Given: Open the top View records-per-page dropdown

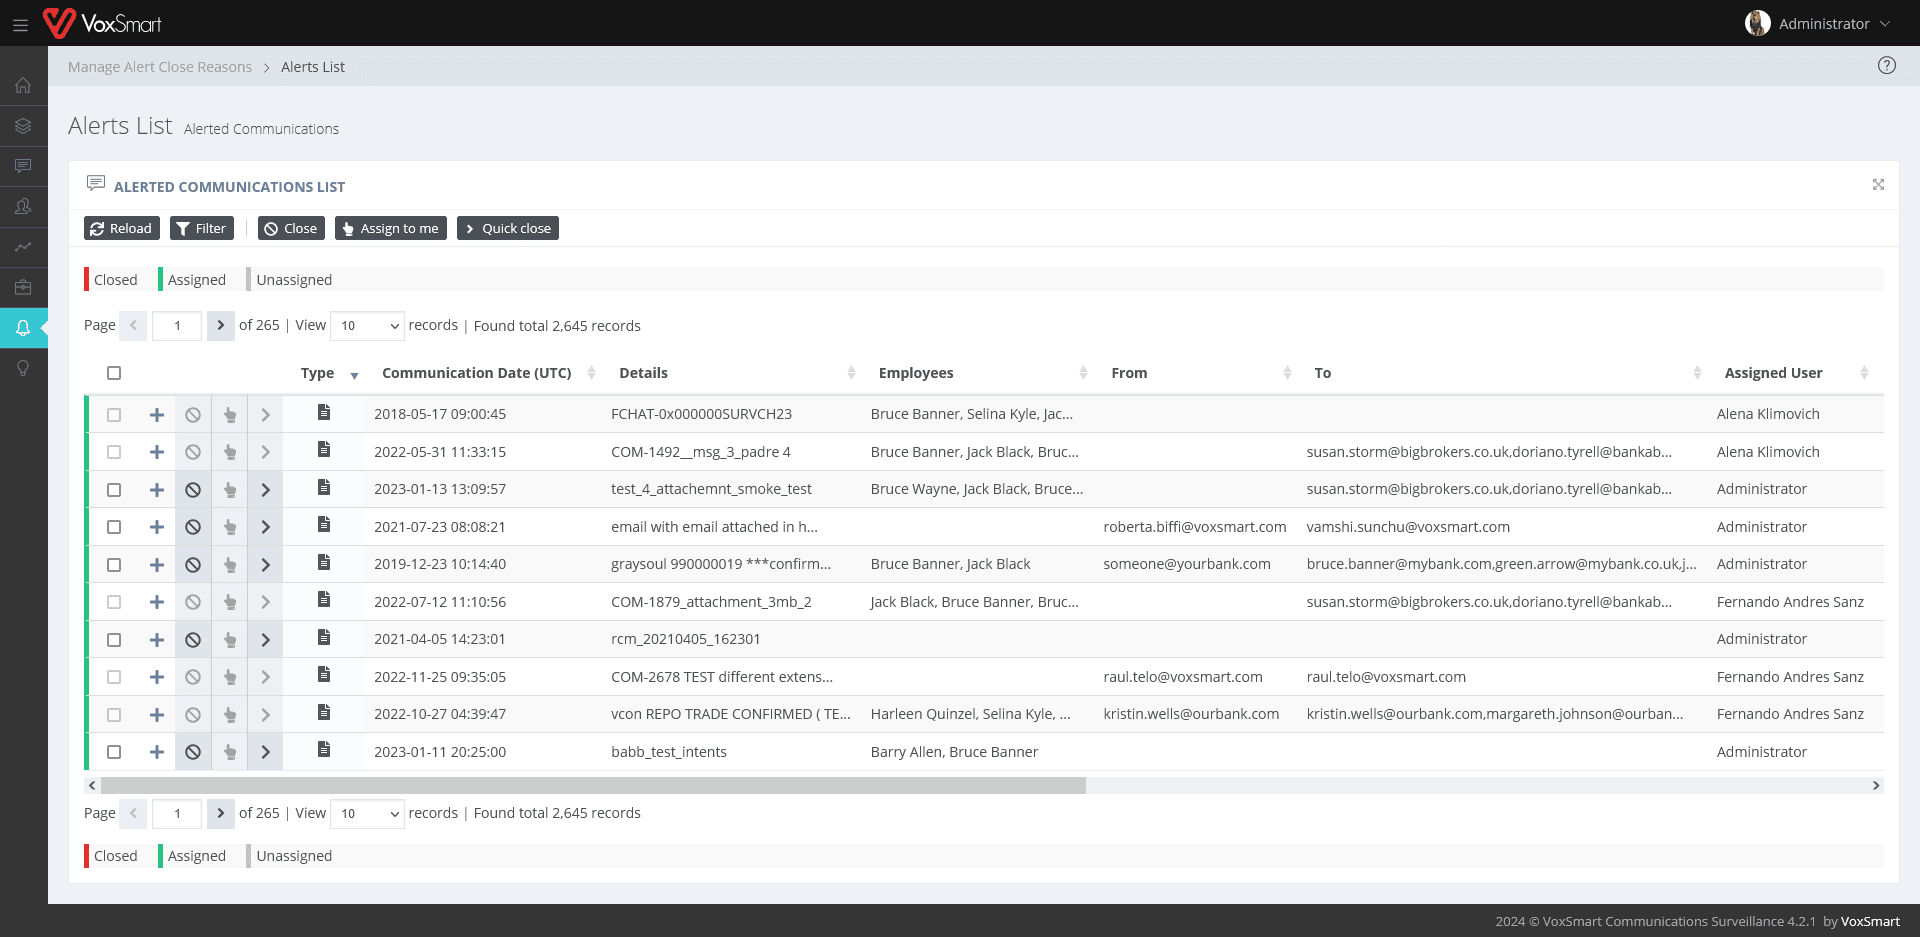Looking at the screenshot, I should pyautogui.click(x=367, y=326).
